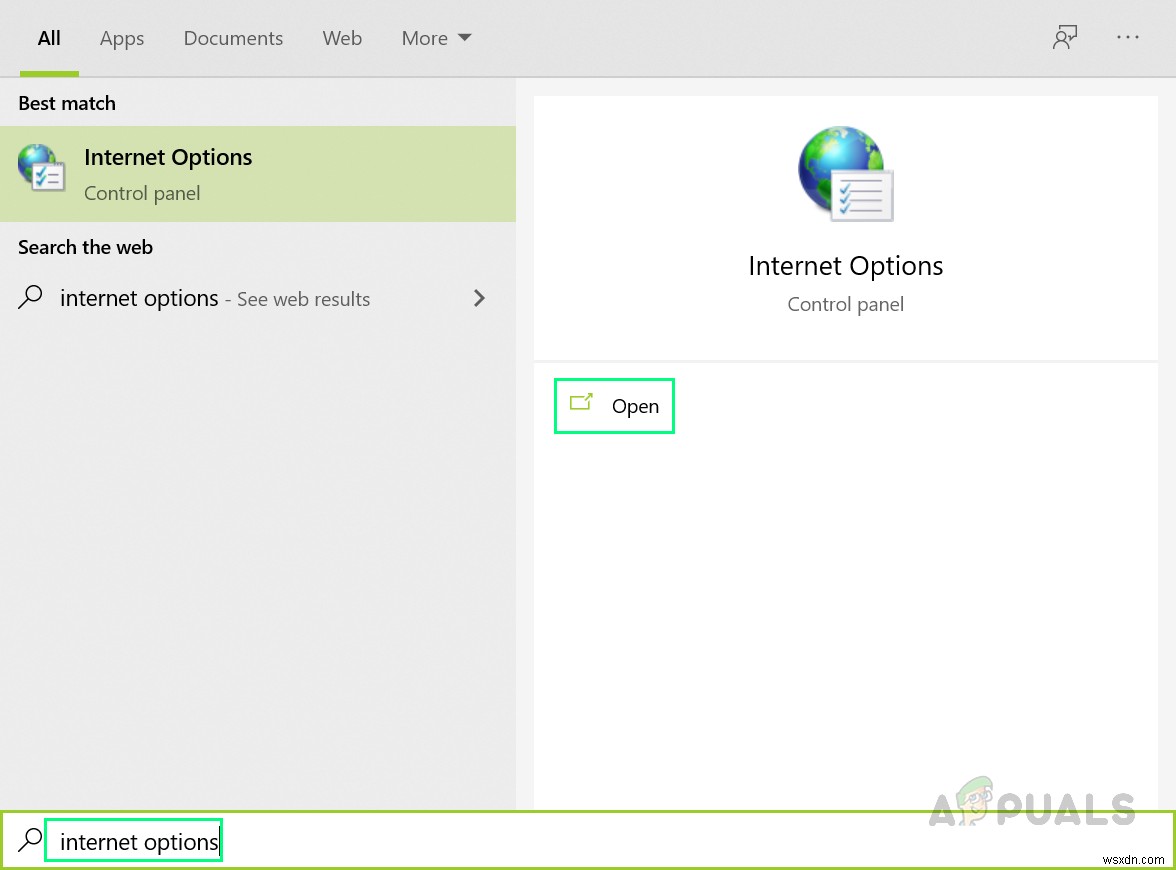Select the Web search tab
This screenshot has height=870, width=1176.
point(342,39)
